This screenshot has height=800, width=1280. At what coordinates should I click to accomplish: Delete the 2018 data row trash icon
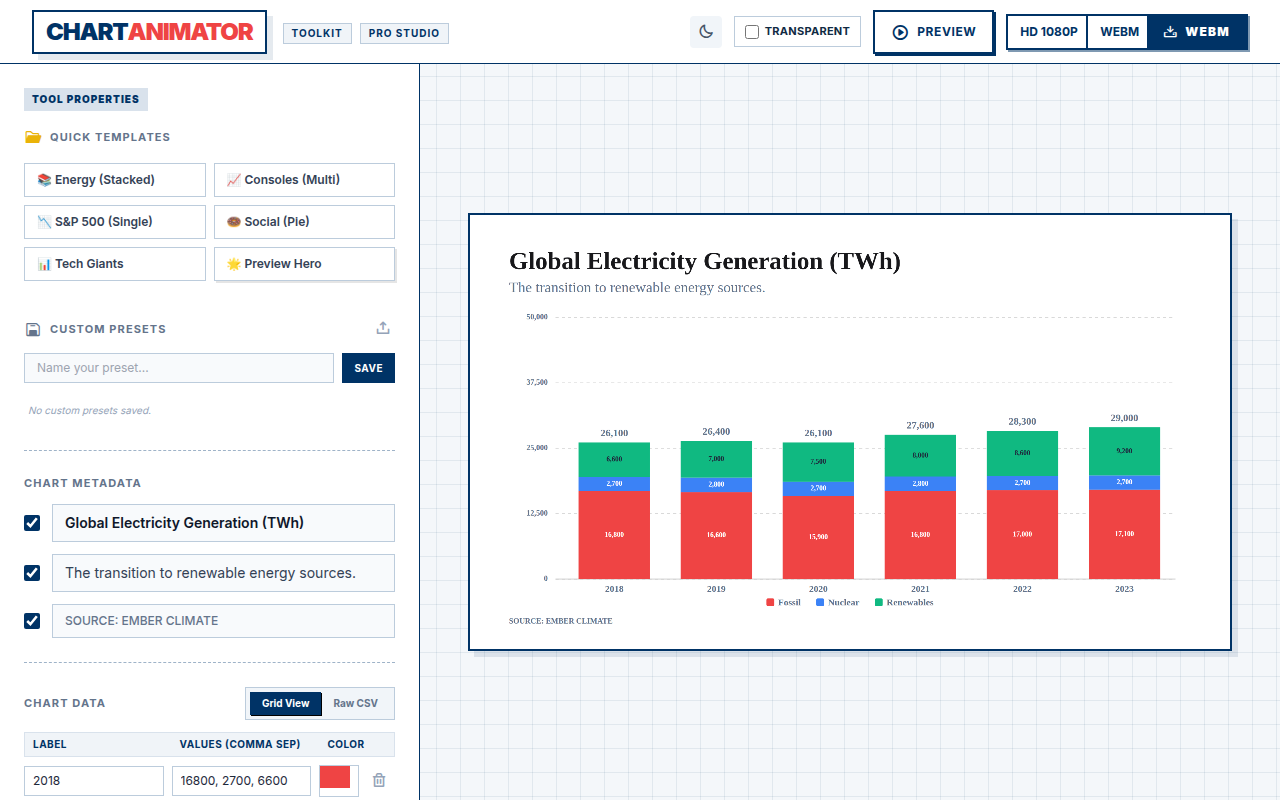click(379, 780)
